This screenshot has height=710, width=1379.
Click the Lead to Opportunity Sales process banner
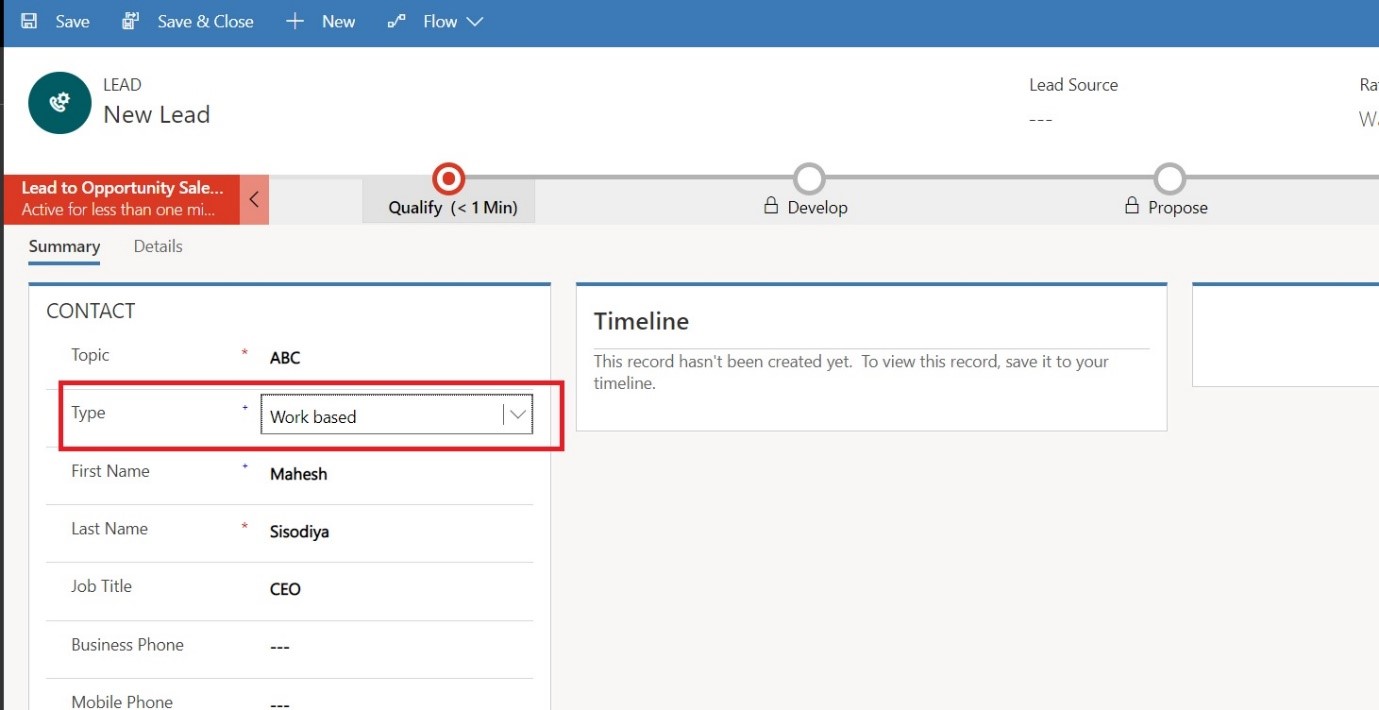coord(121,199)
